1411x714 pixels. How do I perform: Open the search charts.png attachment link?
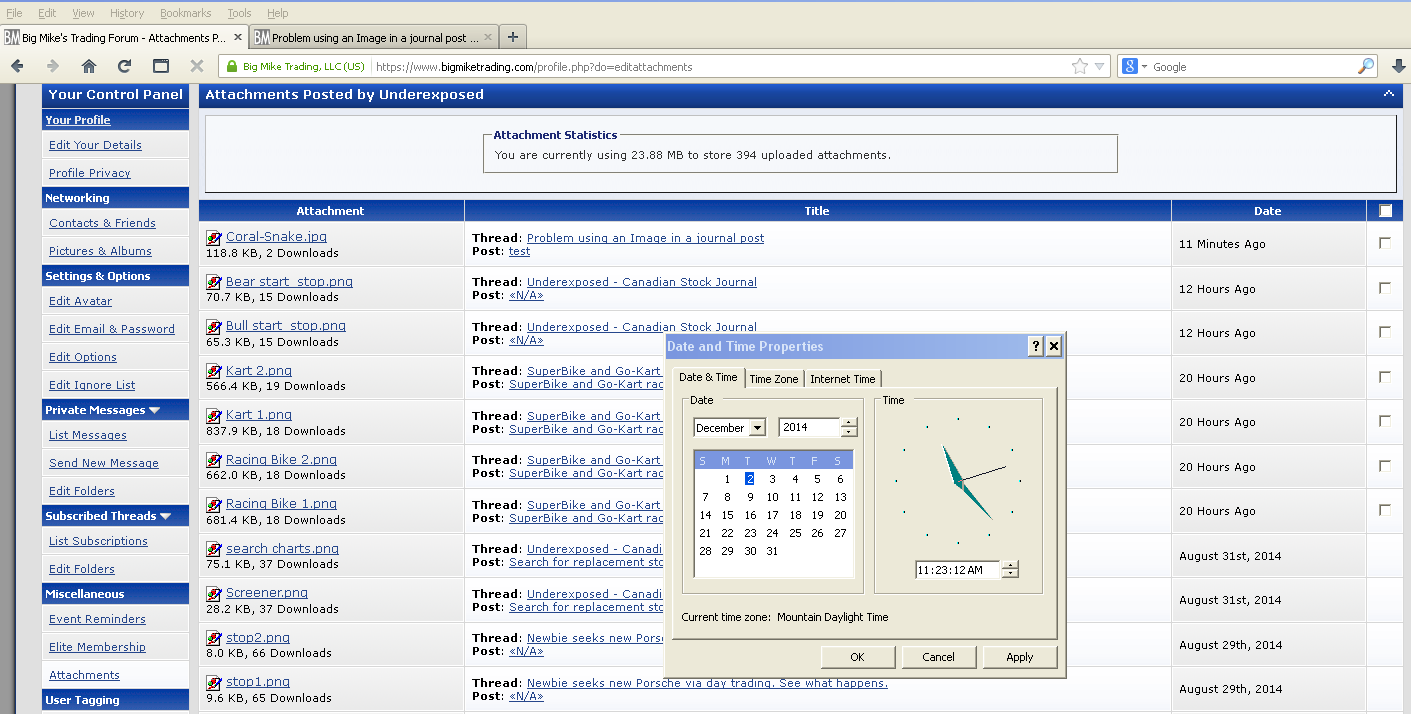(282, 548)
